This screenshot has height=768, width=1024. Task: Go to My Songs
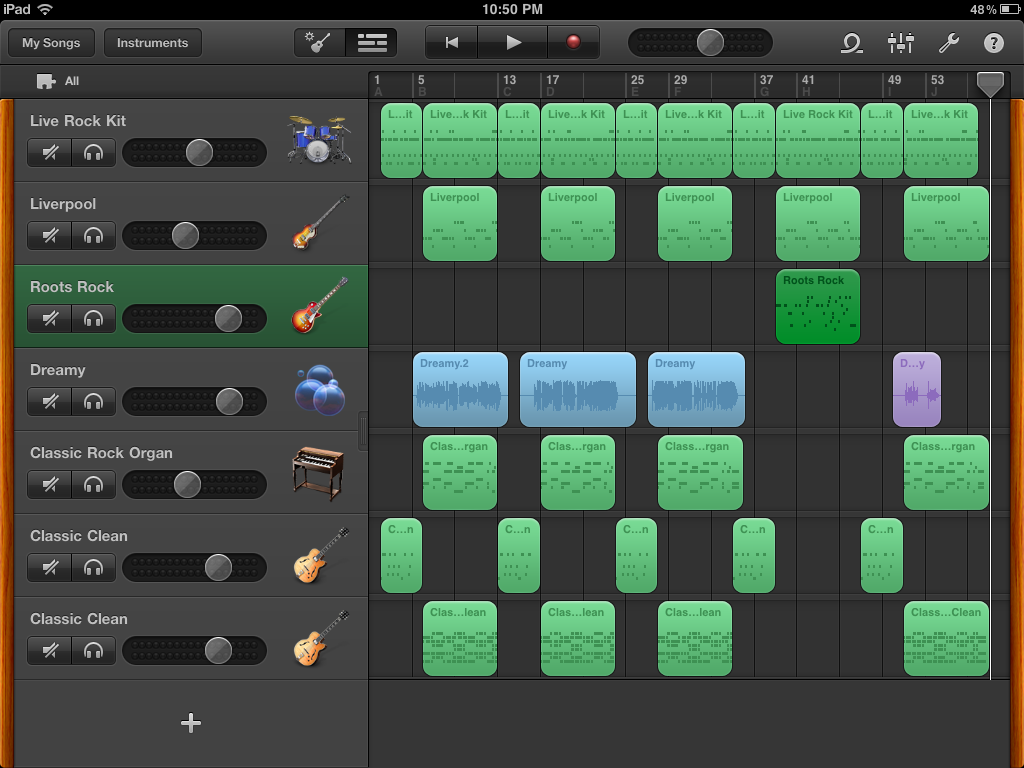(x=51, y=43)
